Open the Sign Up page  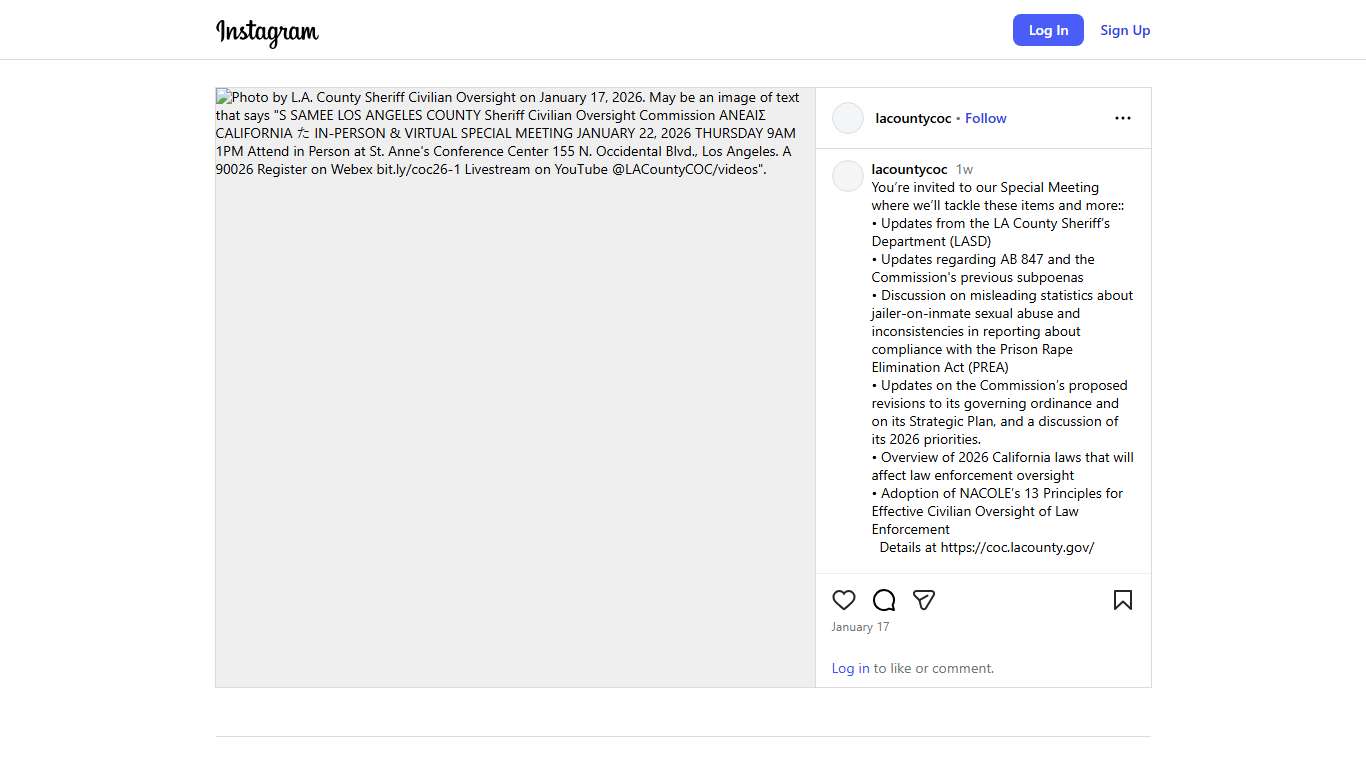tap(1125, 30)
